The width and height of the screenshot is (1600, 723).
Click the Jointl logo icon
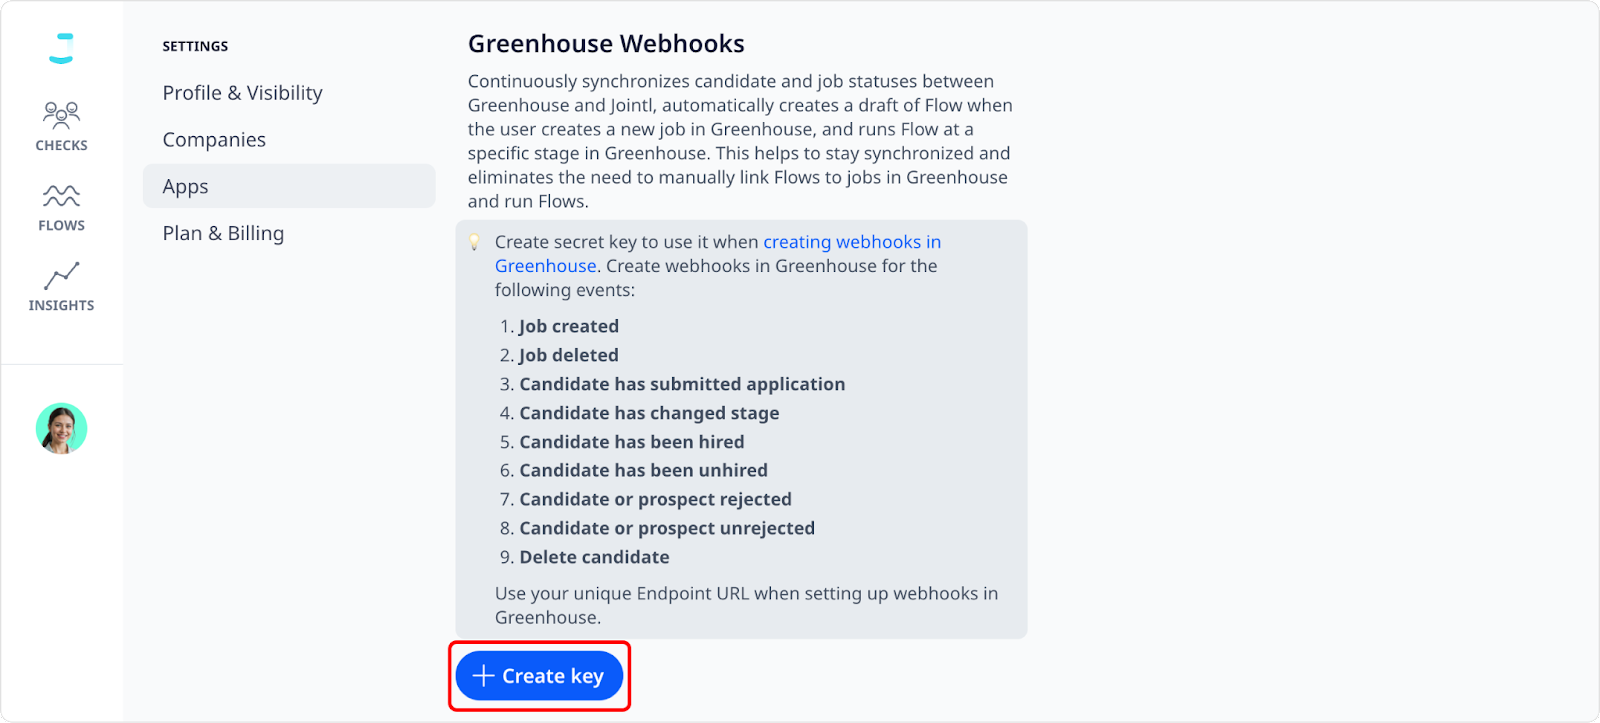coord(62,48)
